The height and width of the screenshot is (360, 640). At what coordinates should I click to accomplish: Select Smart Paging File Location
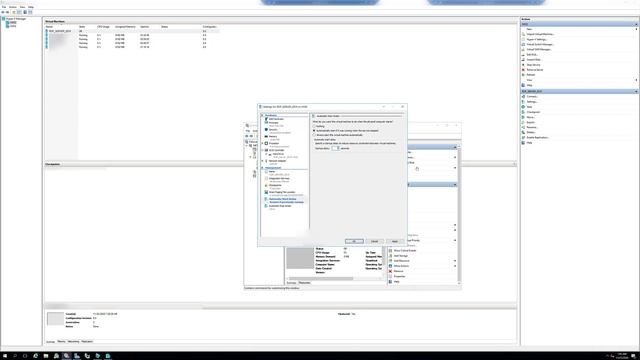[282, 192]
